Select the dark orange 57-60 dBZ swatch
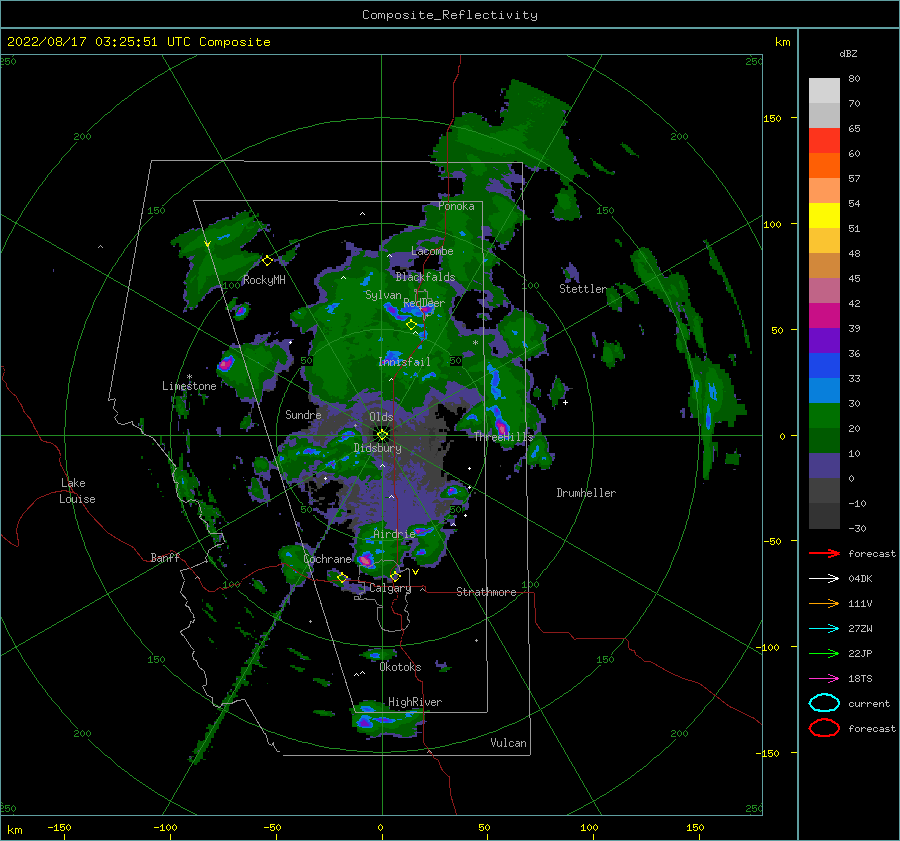 [824, 165]
